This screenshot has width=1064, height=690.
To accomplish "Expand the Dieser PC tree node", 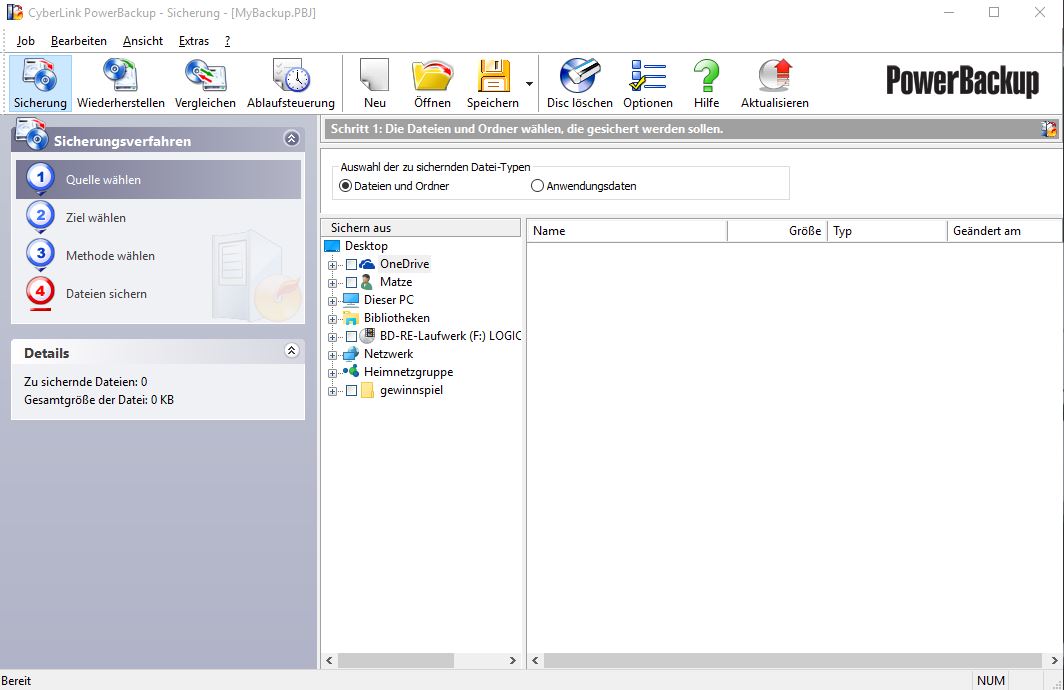I will click(332, 301).
